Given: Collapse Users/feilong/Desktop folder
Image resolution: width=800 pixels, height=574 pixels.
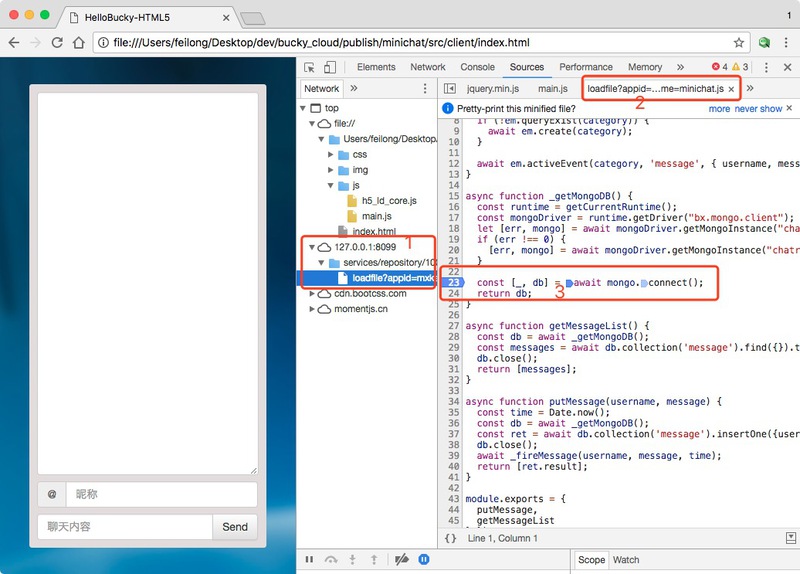Looking at the screenshot, I should (x=321, y=139).
